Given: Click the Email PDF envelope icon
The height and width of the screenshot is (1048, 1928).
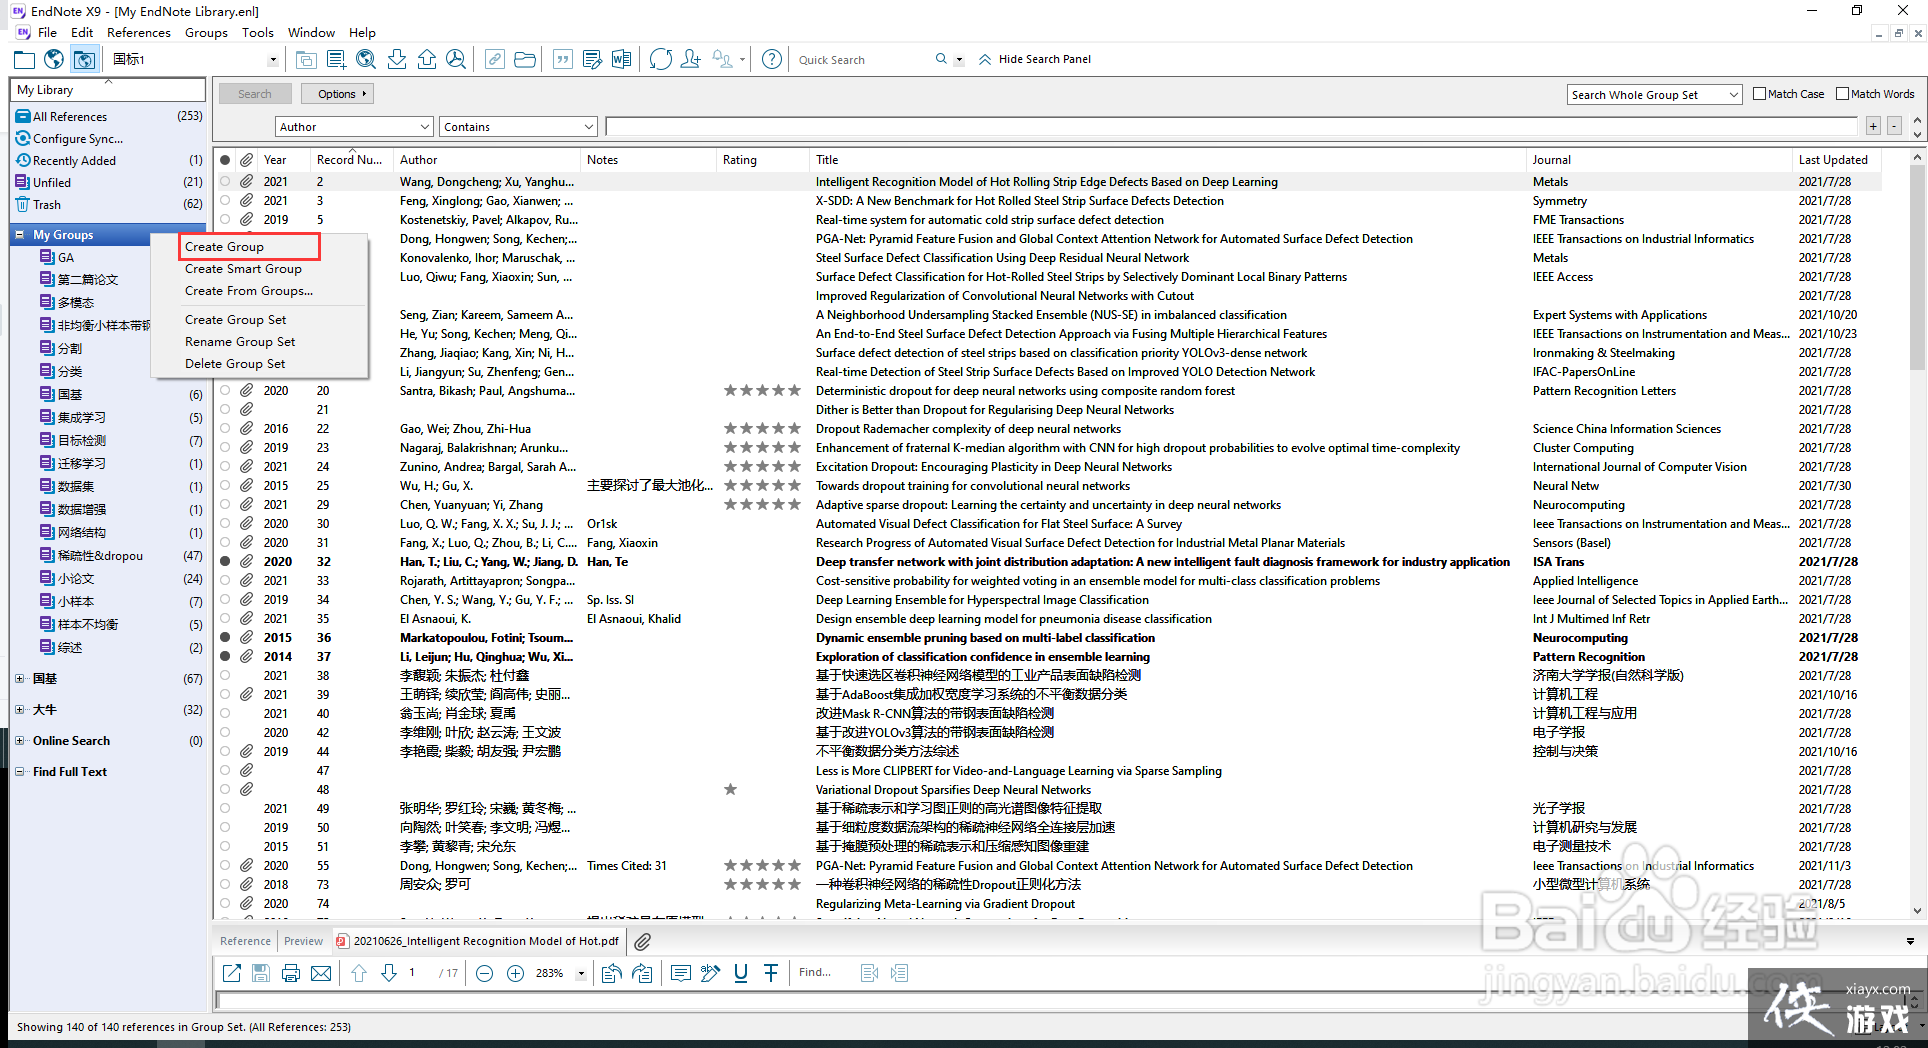Looking at the screenshot, I should [x=321, y=973].
